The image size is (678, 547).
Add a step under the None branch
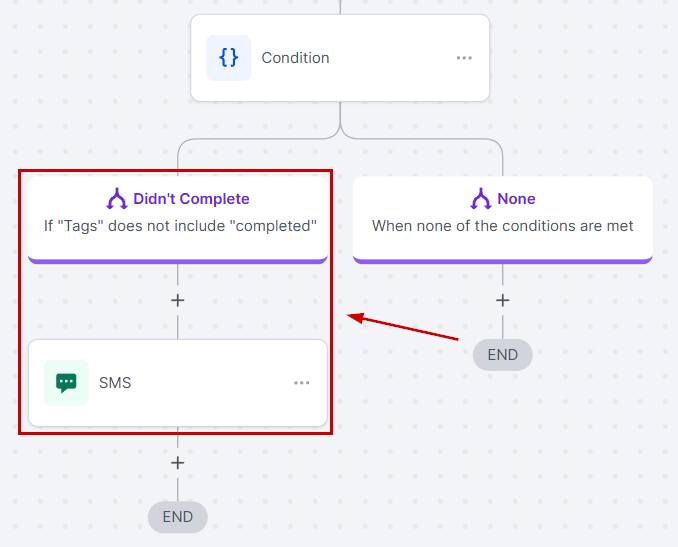[x=503, y=300]
